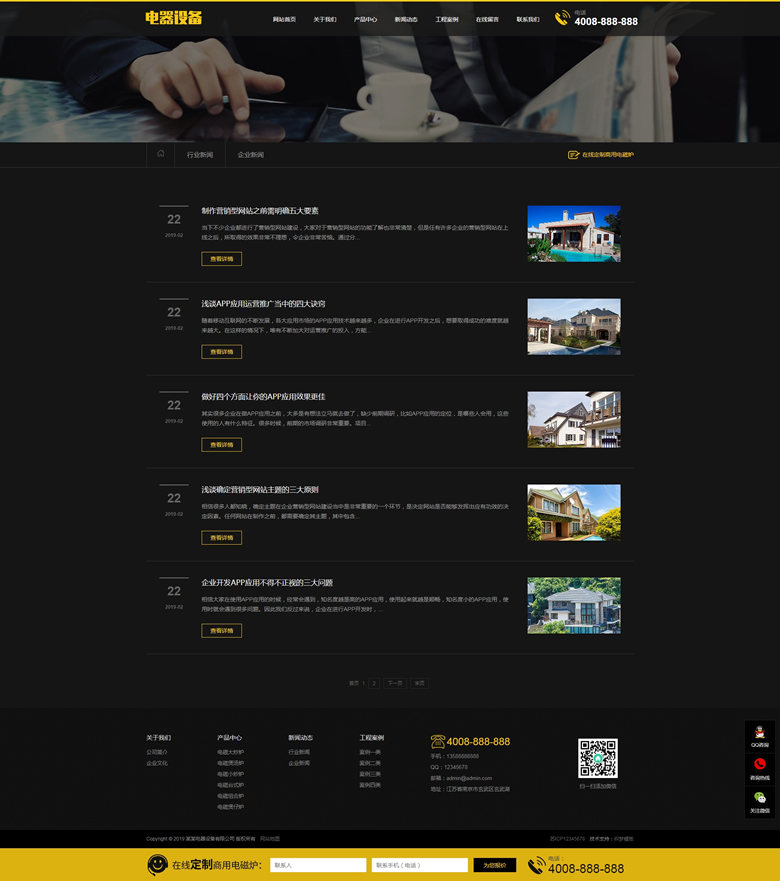Click the edit icon beside 在线定制商用电磁炉

tap(574, 155)
